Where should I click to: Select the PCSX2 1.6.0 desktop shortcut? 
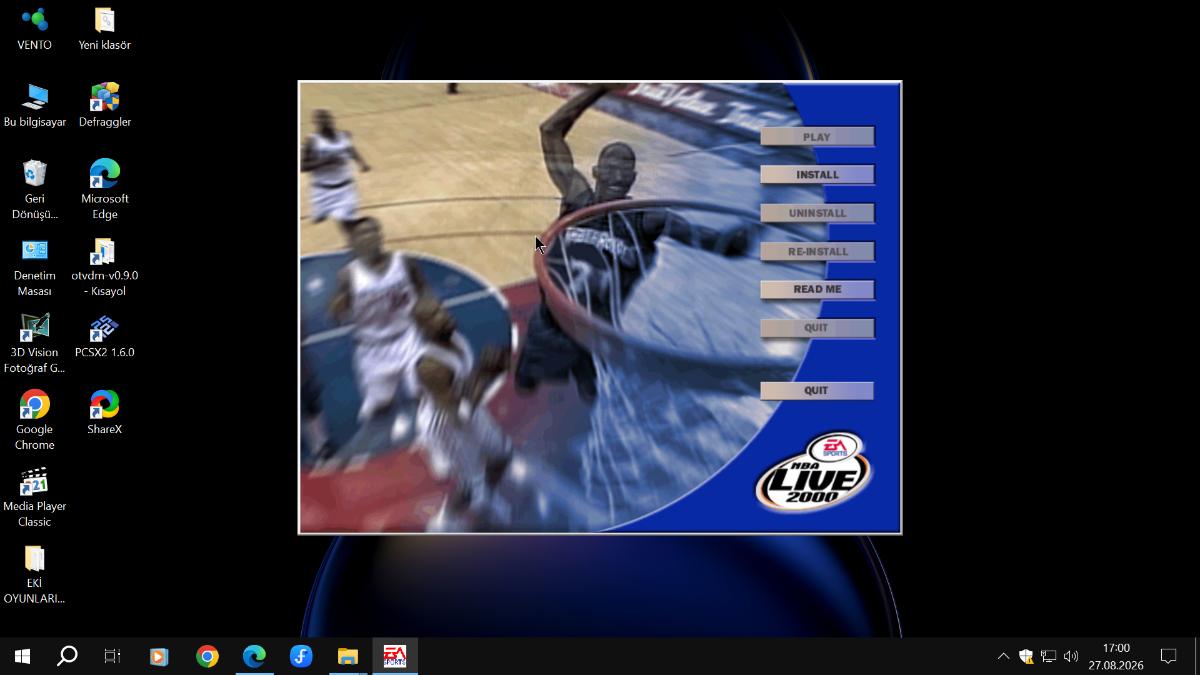coord(104,337)
